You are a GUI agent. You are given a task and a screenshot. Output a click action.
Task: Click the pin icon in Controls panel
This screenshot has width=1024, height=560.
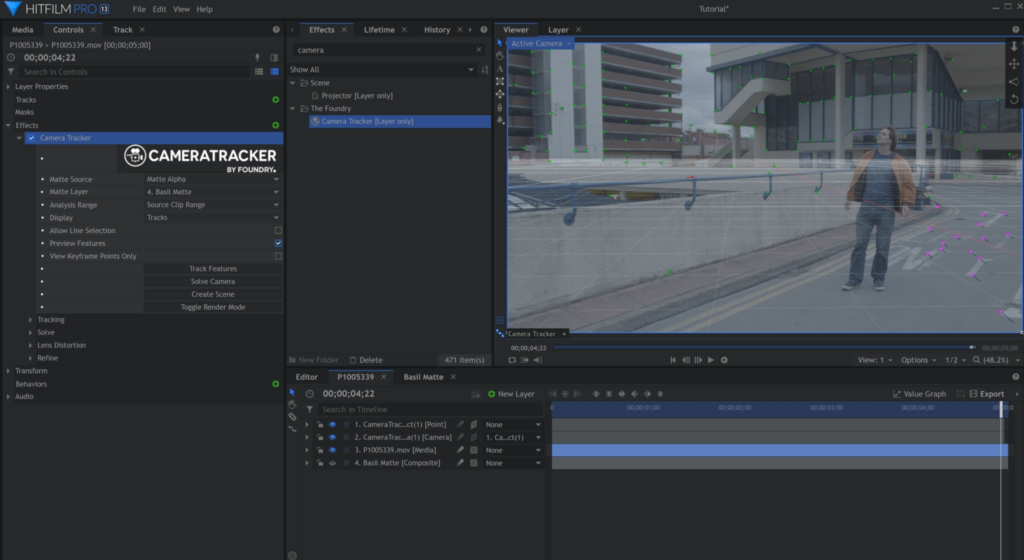(x=257, y=57)
